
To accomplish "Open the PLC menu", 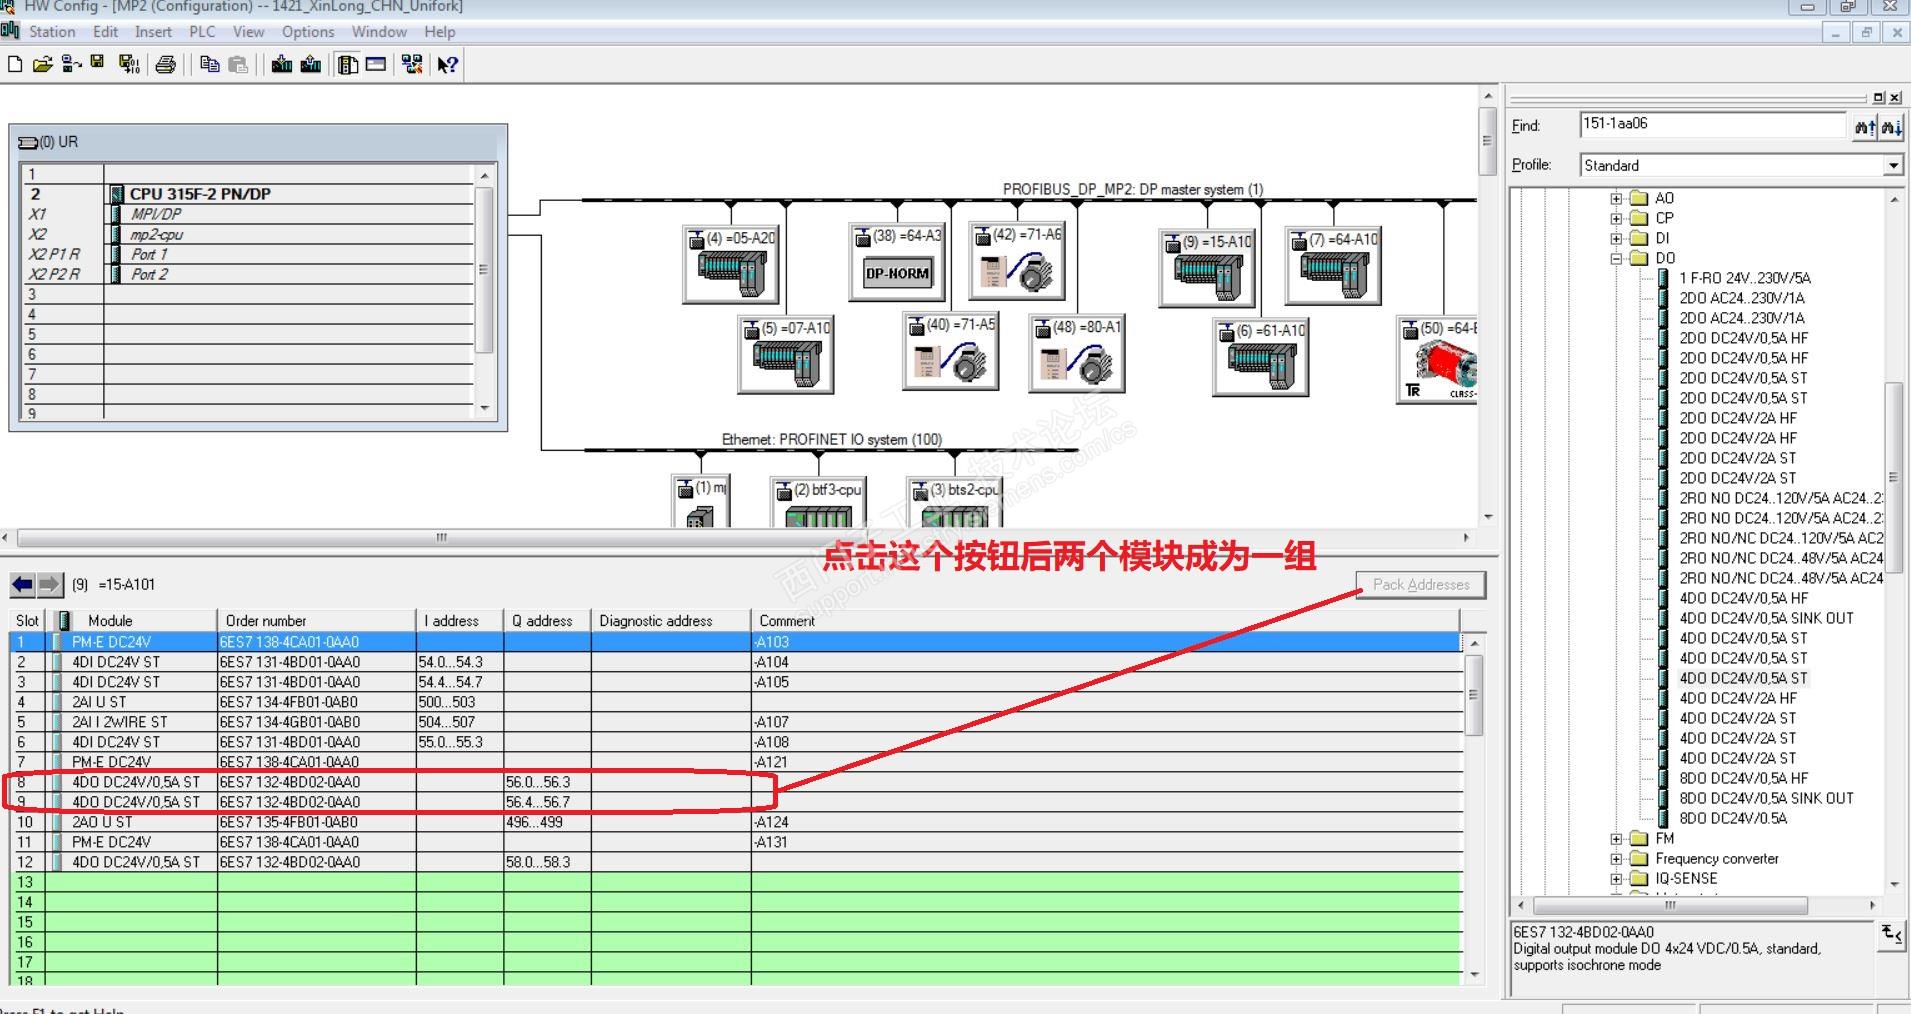I will click(202, 32).
